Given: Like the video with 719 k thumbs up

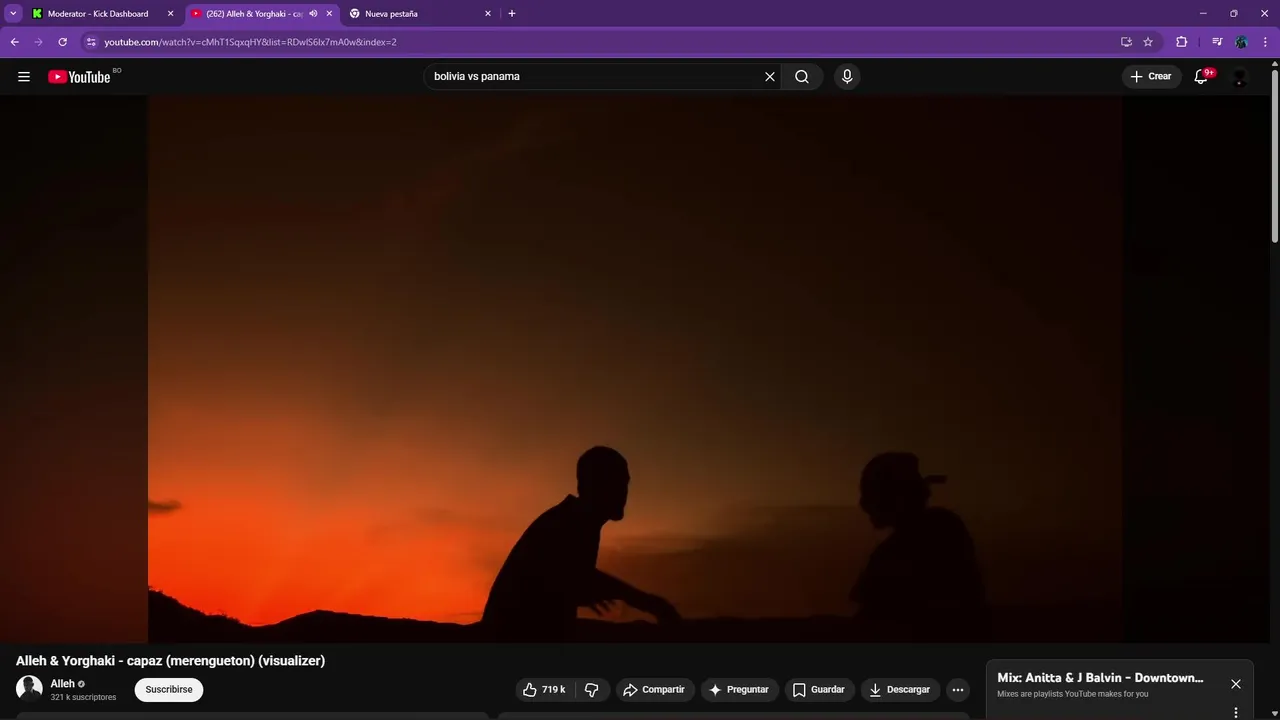Looking at the screenshot, I should pos(544,690).
